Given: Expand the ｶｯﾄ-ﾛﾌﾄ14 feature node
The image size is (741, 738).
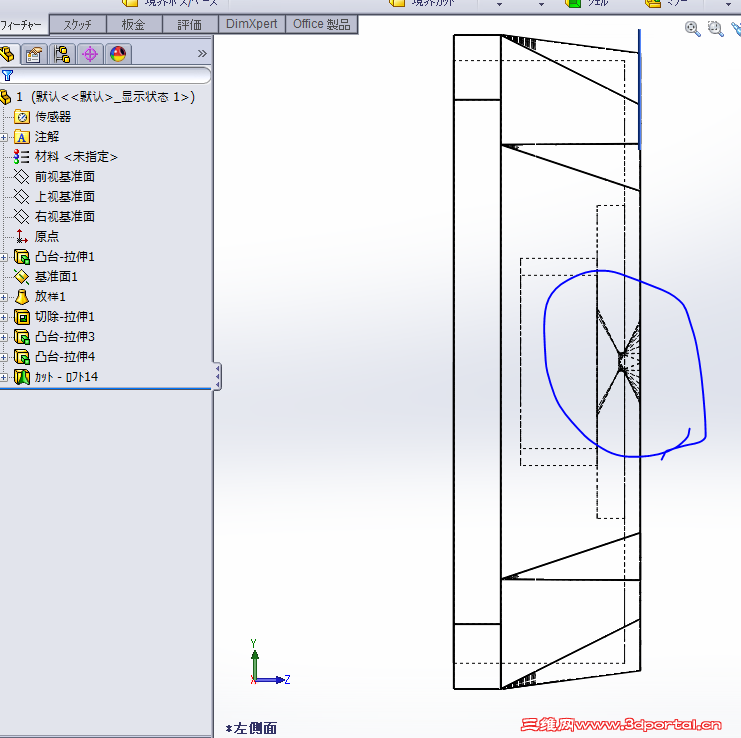Looking at the screenshot, I should [x=4, y=378].
